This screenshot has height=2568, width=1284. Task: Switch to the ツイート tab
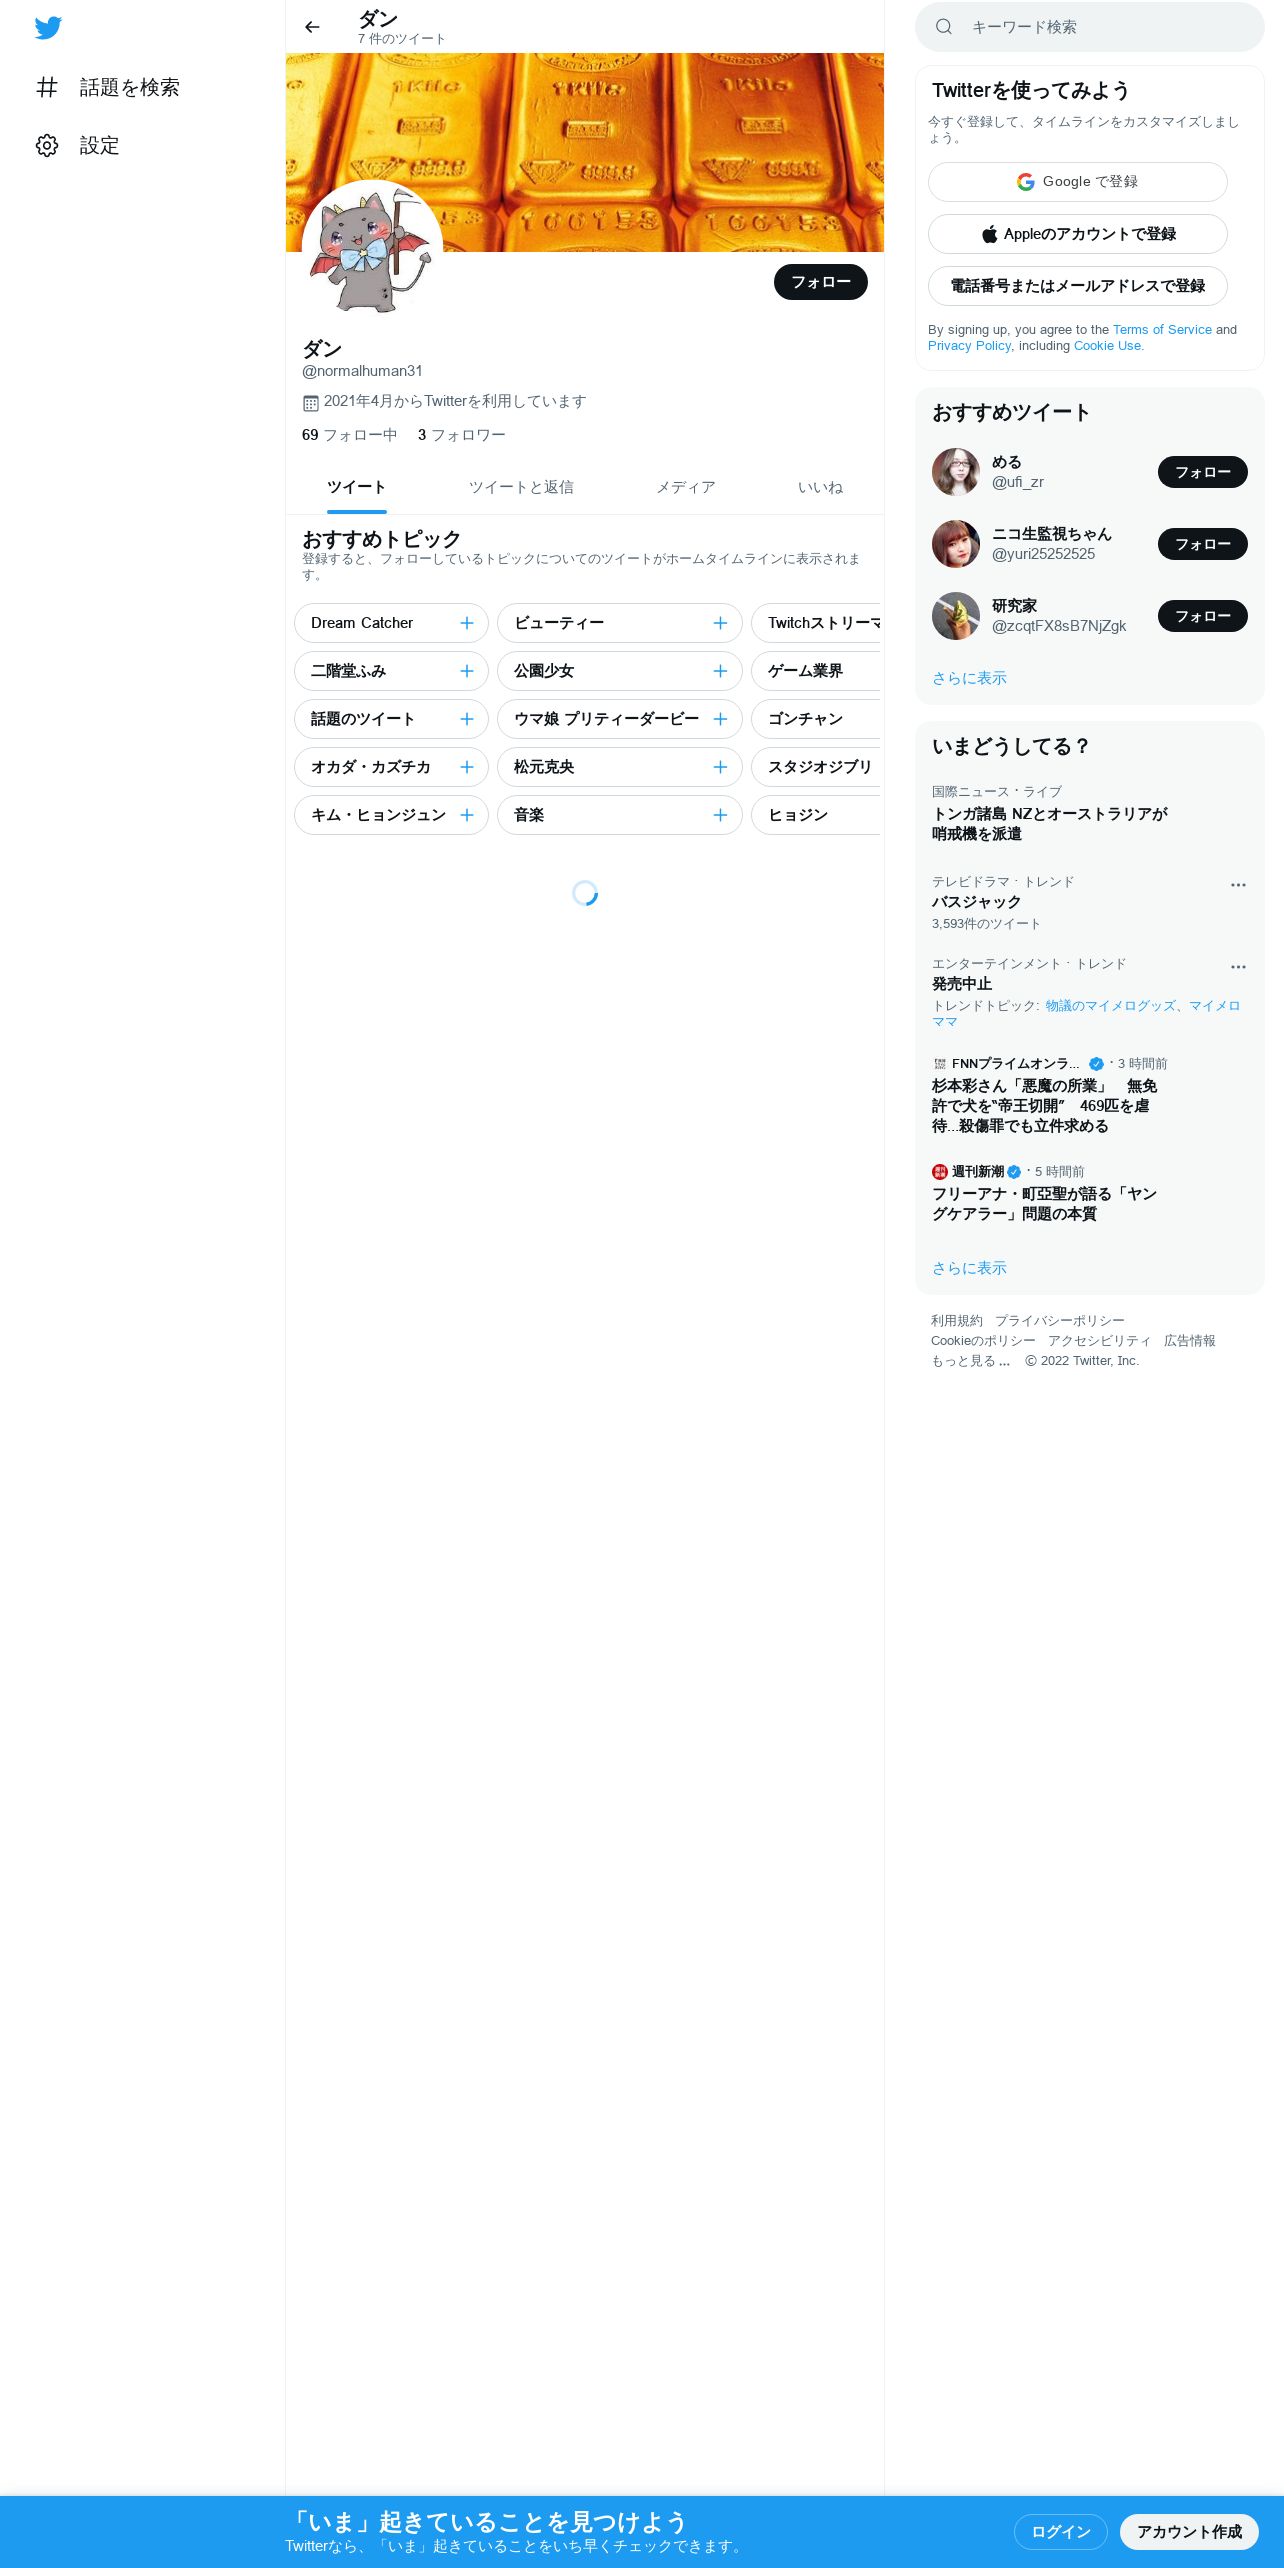coord(356,487)
